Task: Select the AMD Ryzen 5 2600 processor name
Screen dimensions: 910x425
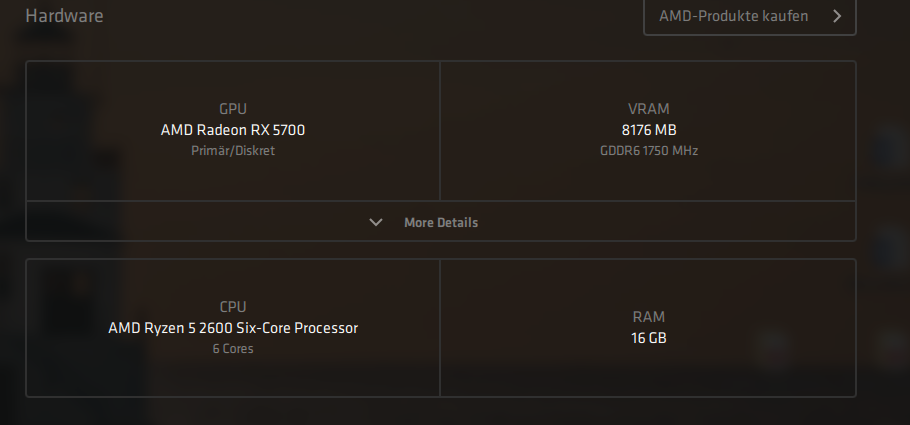Action: click(233, 328)
